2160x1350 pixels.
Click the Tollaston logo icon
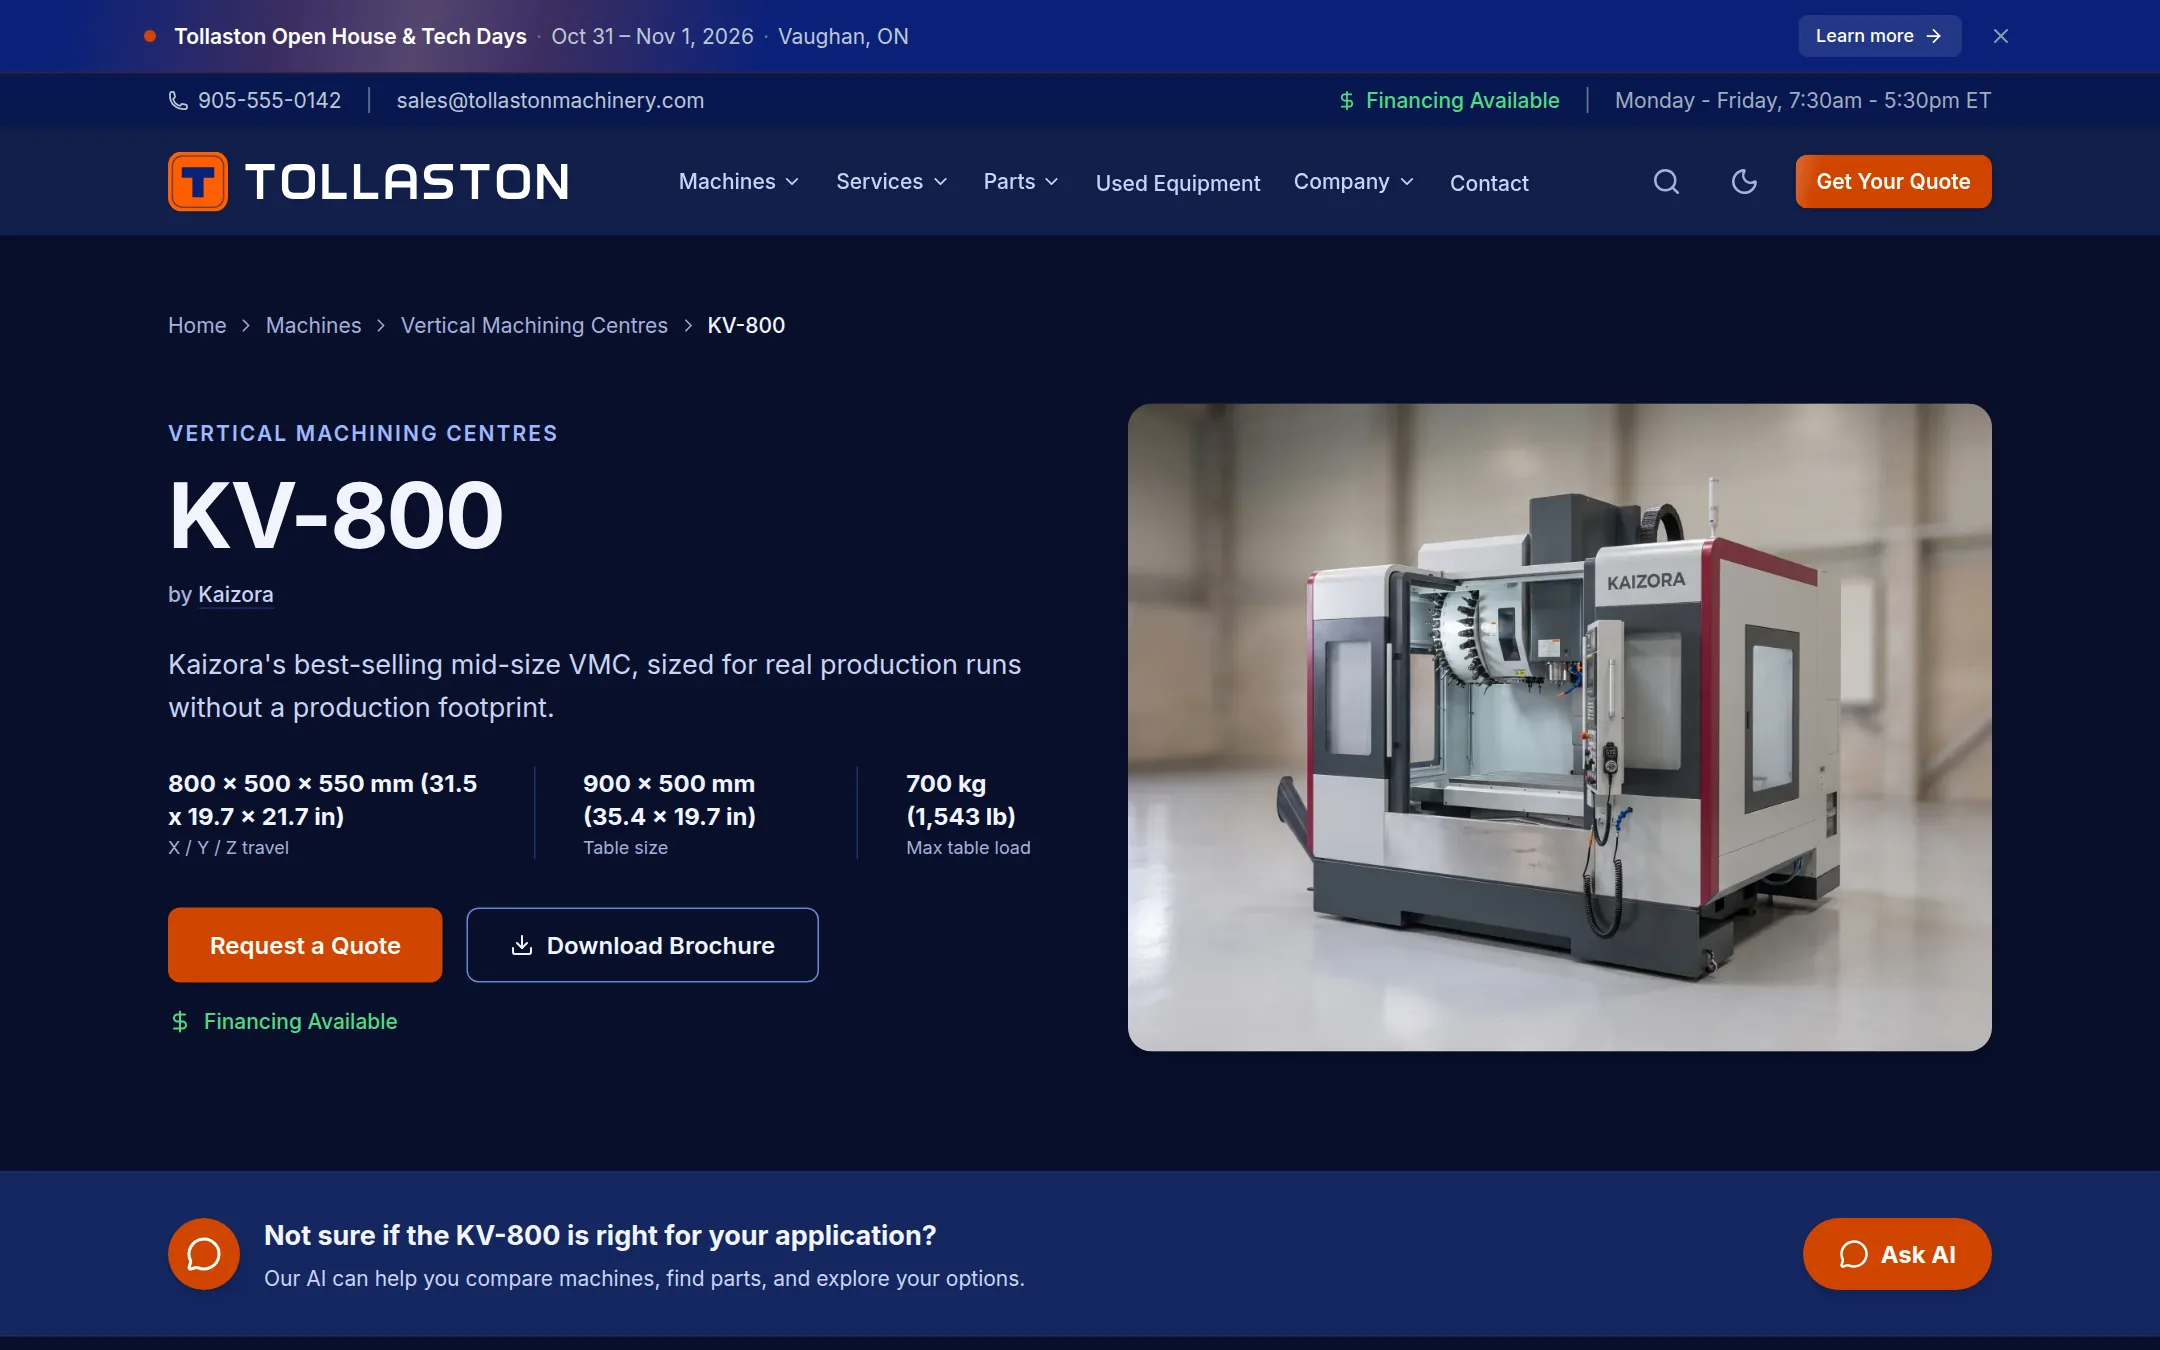(198, 181)
